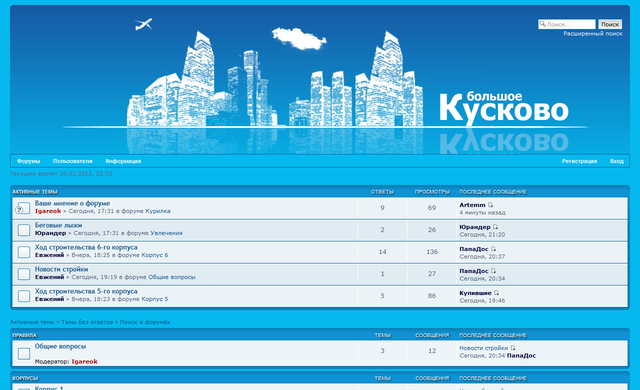The height and width of the screenshot is (390, 640).
Task: Click the forum icon beside 'Общие вопросы'
Action: pos(24,354)
